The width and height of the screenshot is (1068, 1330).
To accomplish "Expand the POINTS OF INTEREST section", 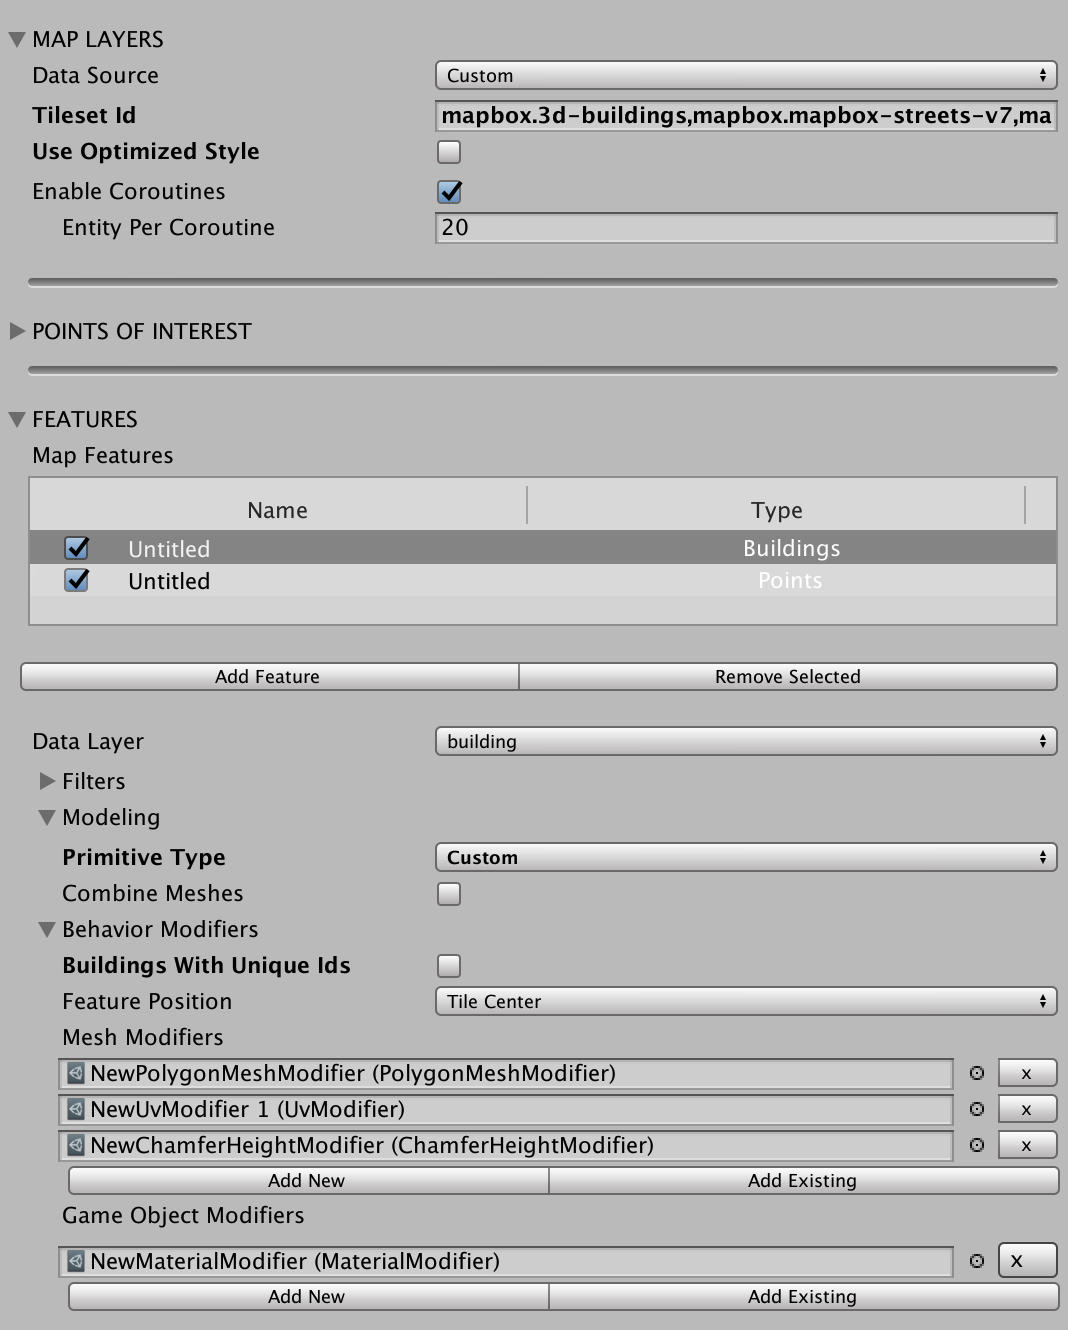I will tap(16, 331).
